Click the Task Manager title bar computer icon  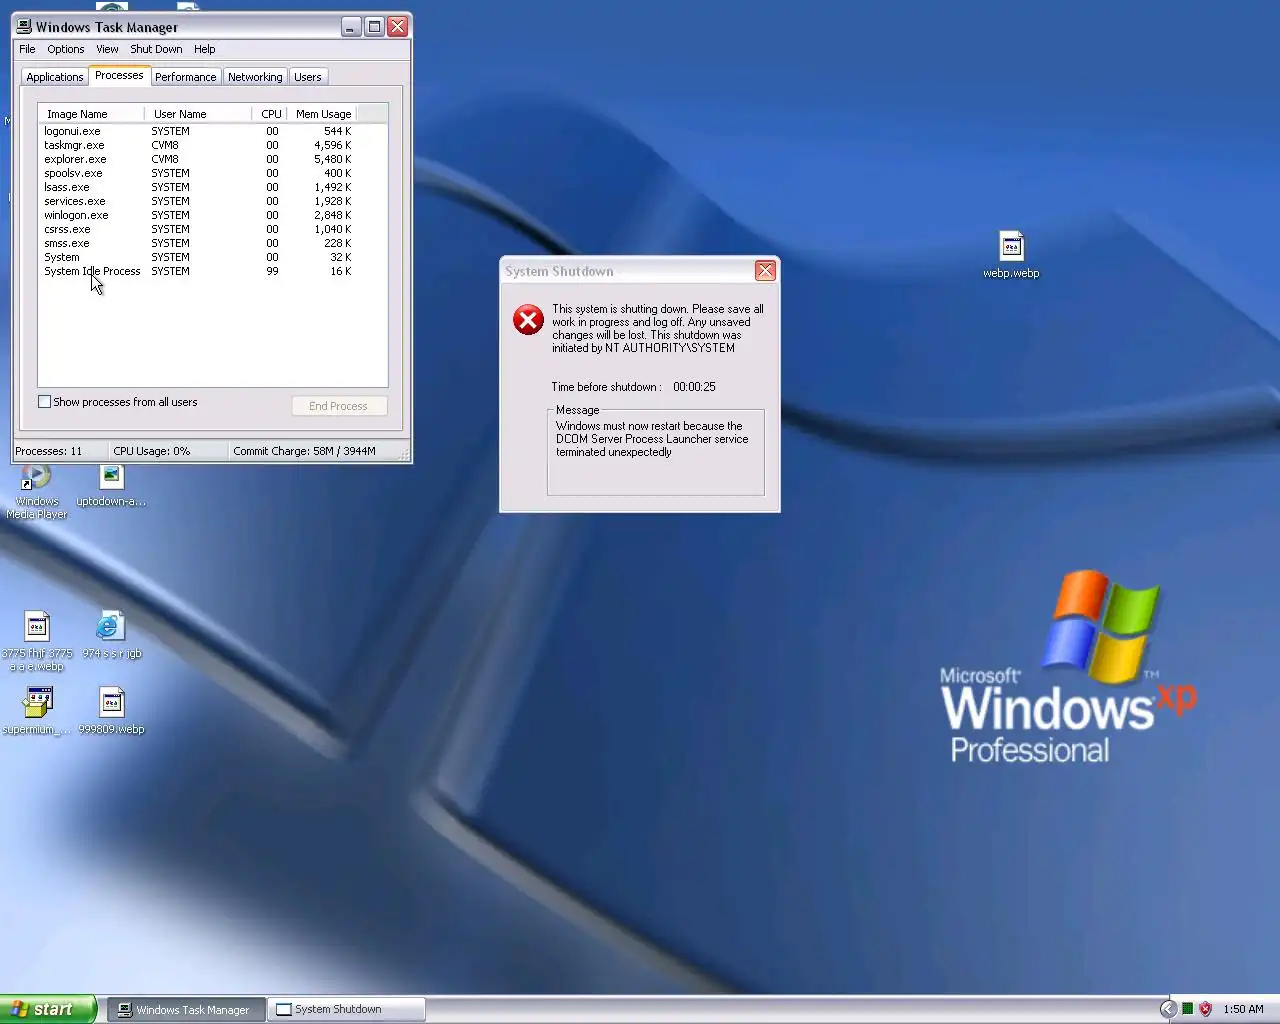(24, 27)
